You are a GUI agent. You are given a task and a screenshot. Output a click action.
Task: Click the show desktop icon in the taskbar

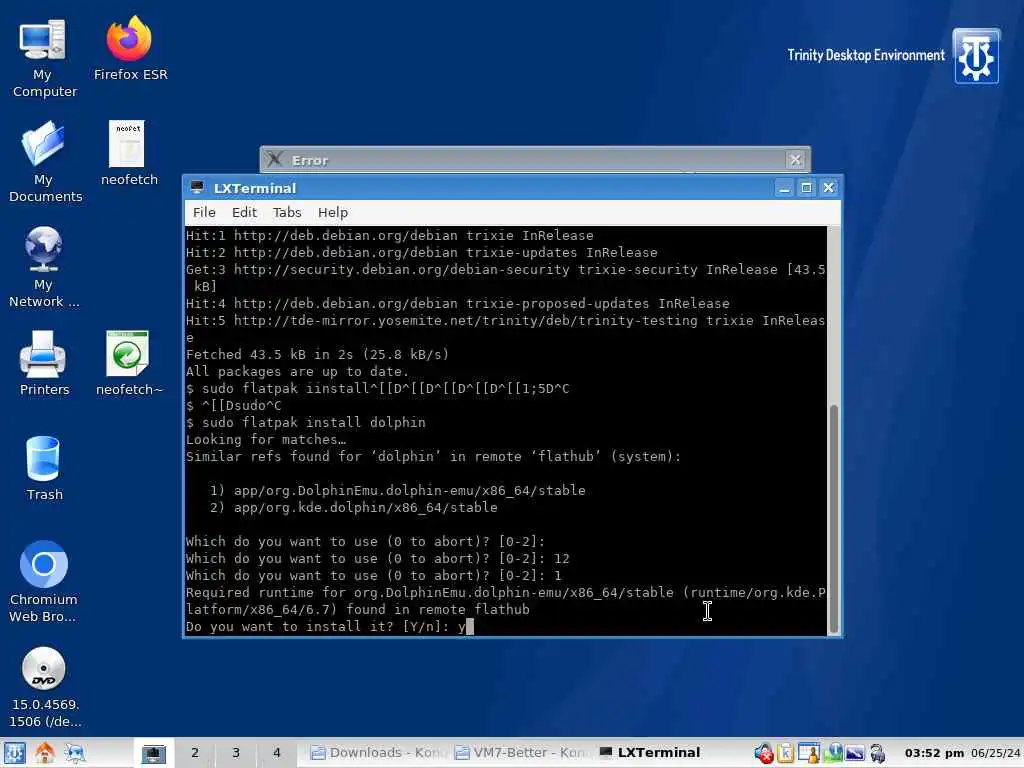(x=74, y=753)
